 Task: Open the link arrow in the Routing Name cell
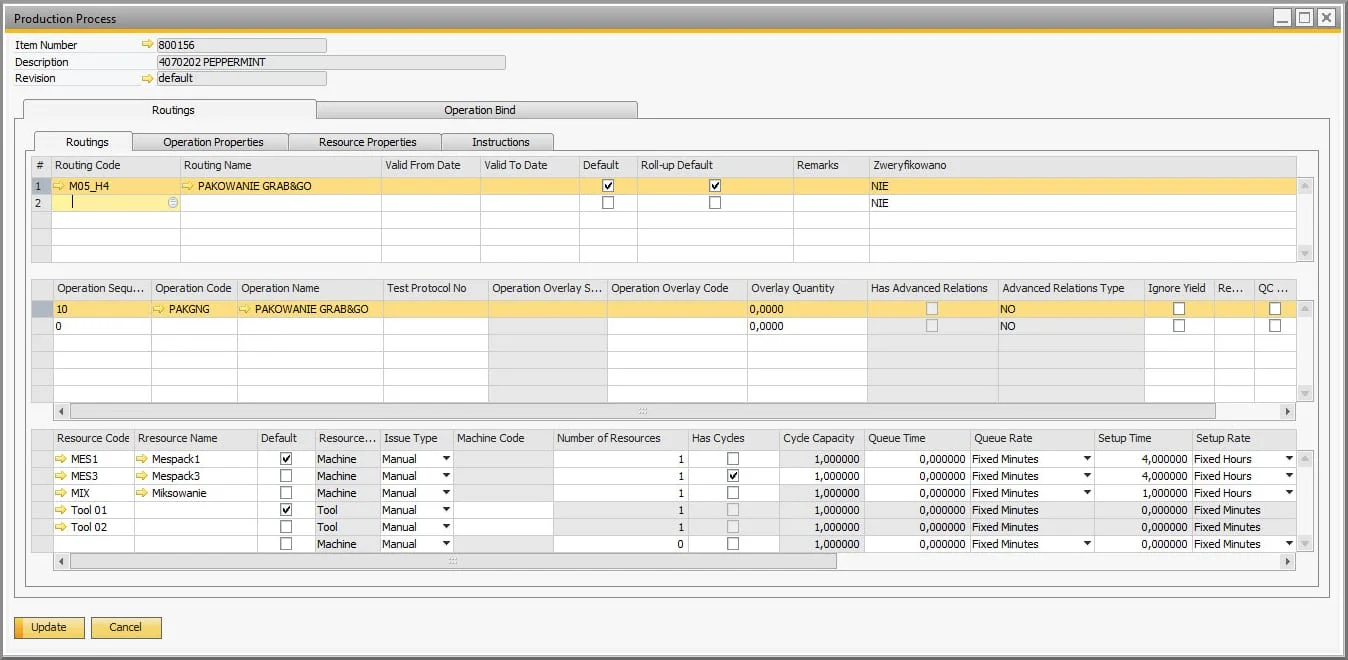(x=190, y=186)
